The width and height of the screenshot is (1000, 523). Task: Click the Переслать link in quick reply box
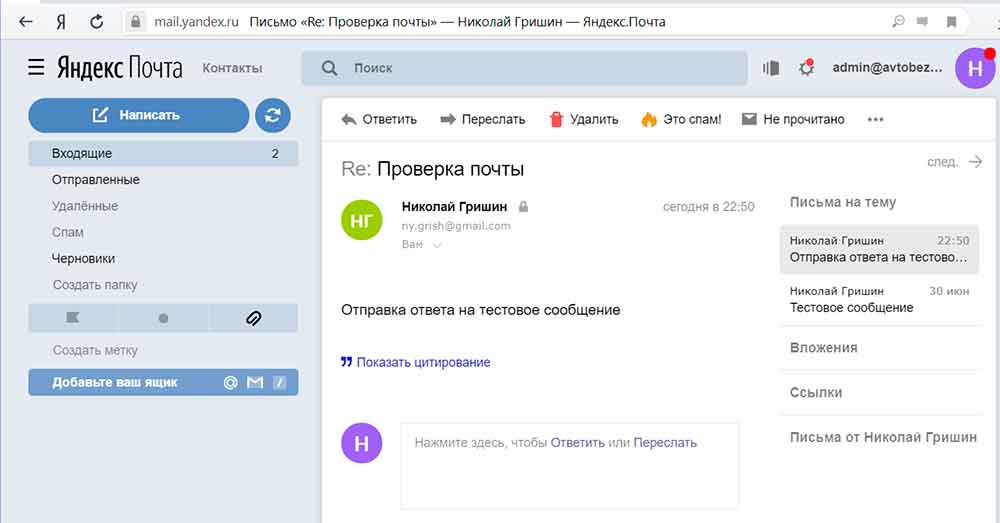click(x=665, y=443)
